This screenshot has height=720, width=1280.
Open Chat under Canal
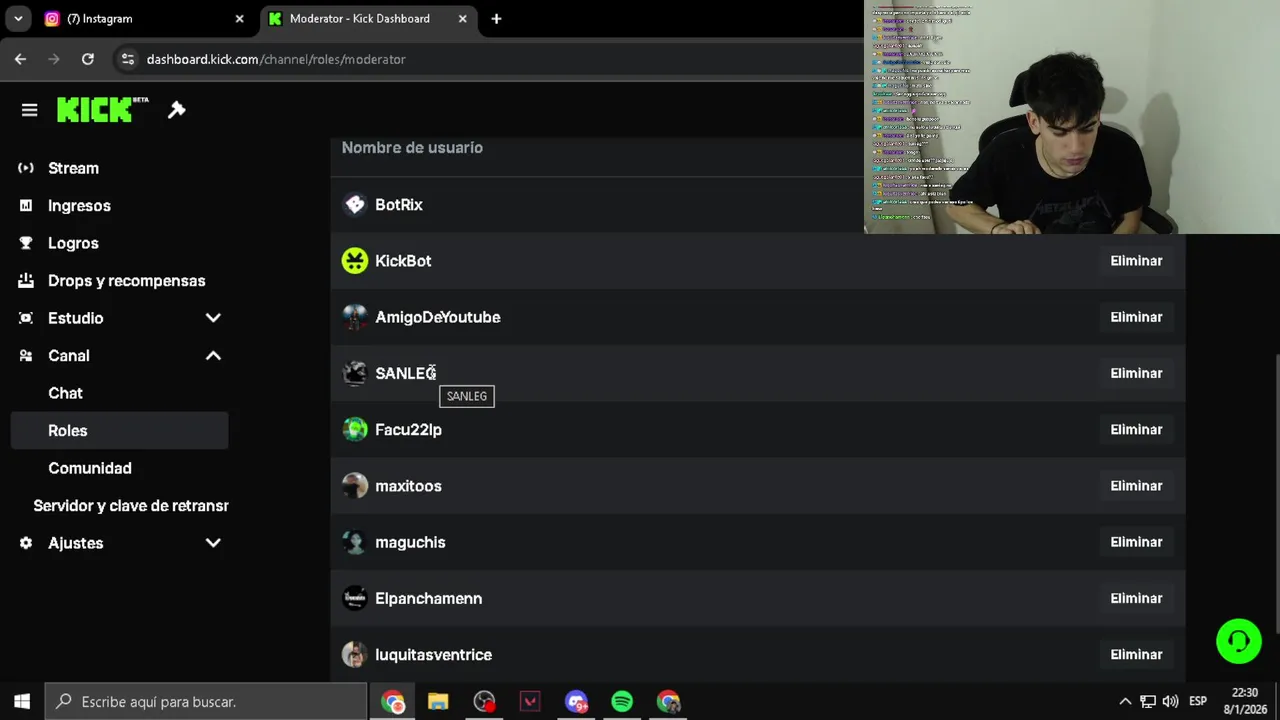(x=65, y=393)
